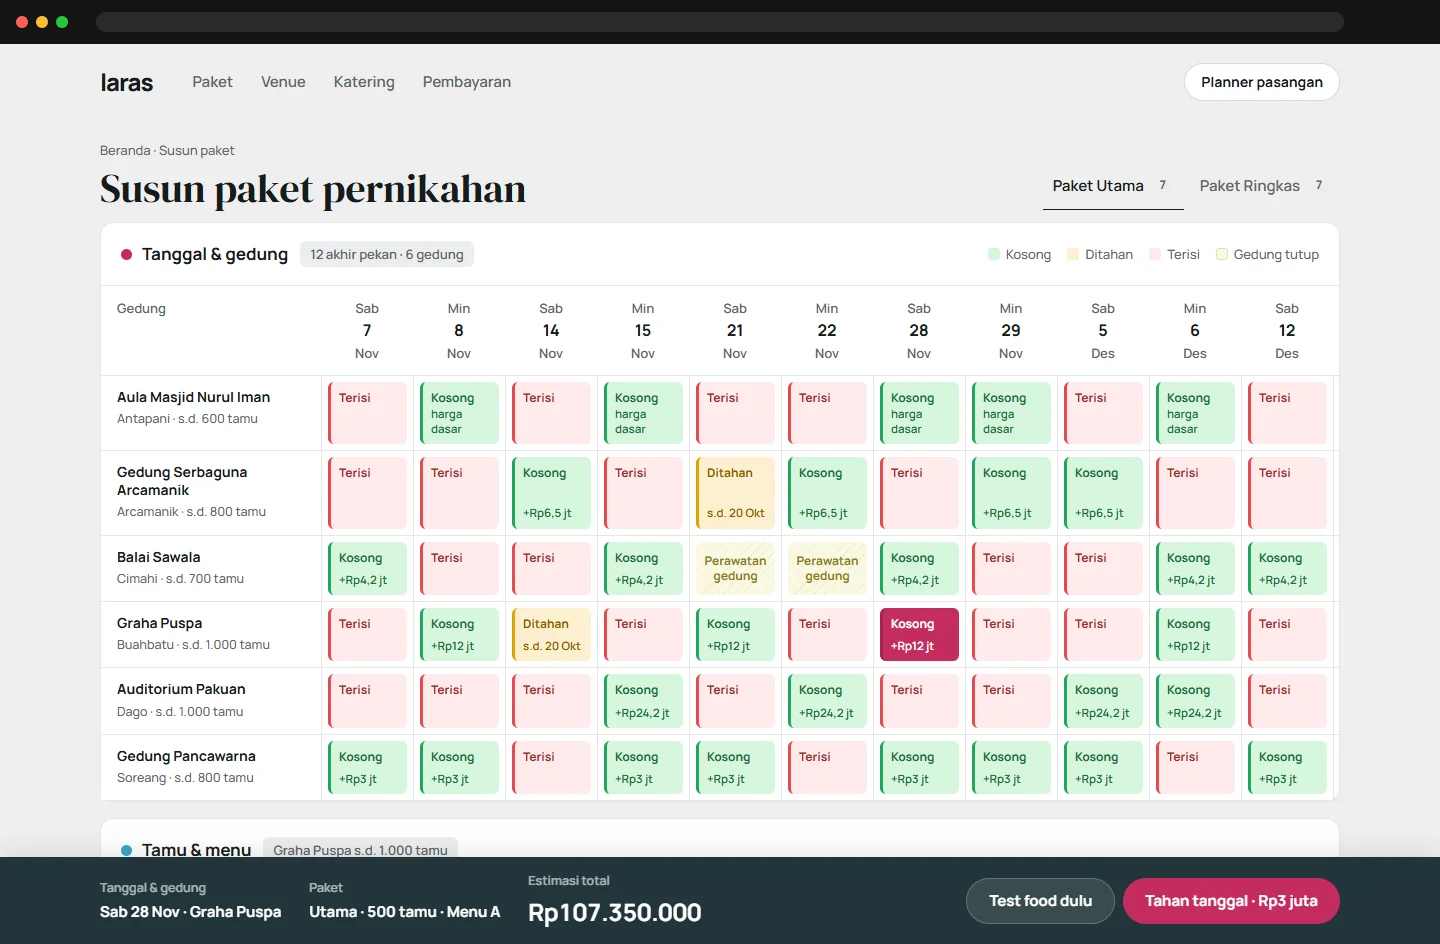Pick Auditorium Pakuan slot Sab 5 Des
Screen dimensions: 1440x944
[1103, 701]
